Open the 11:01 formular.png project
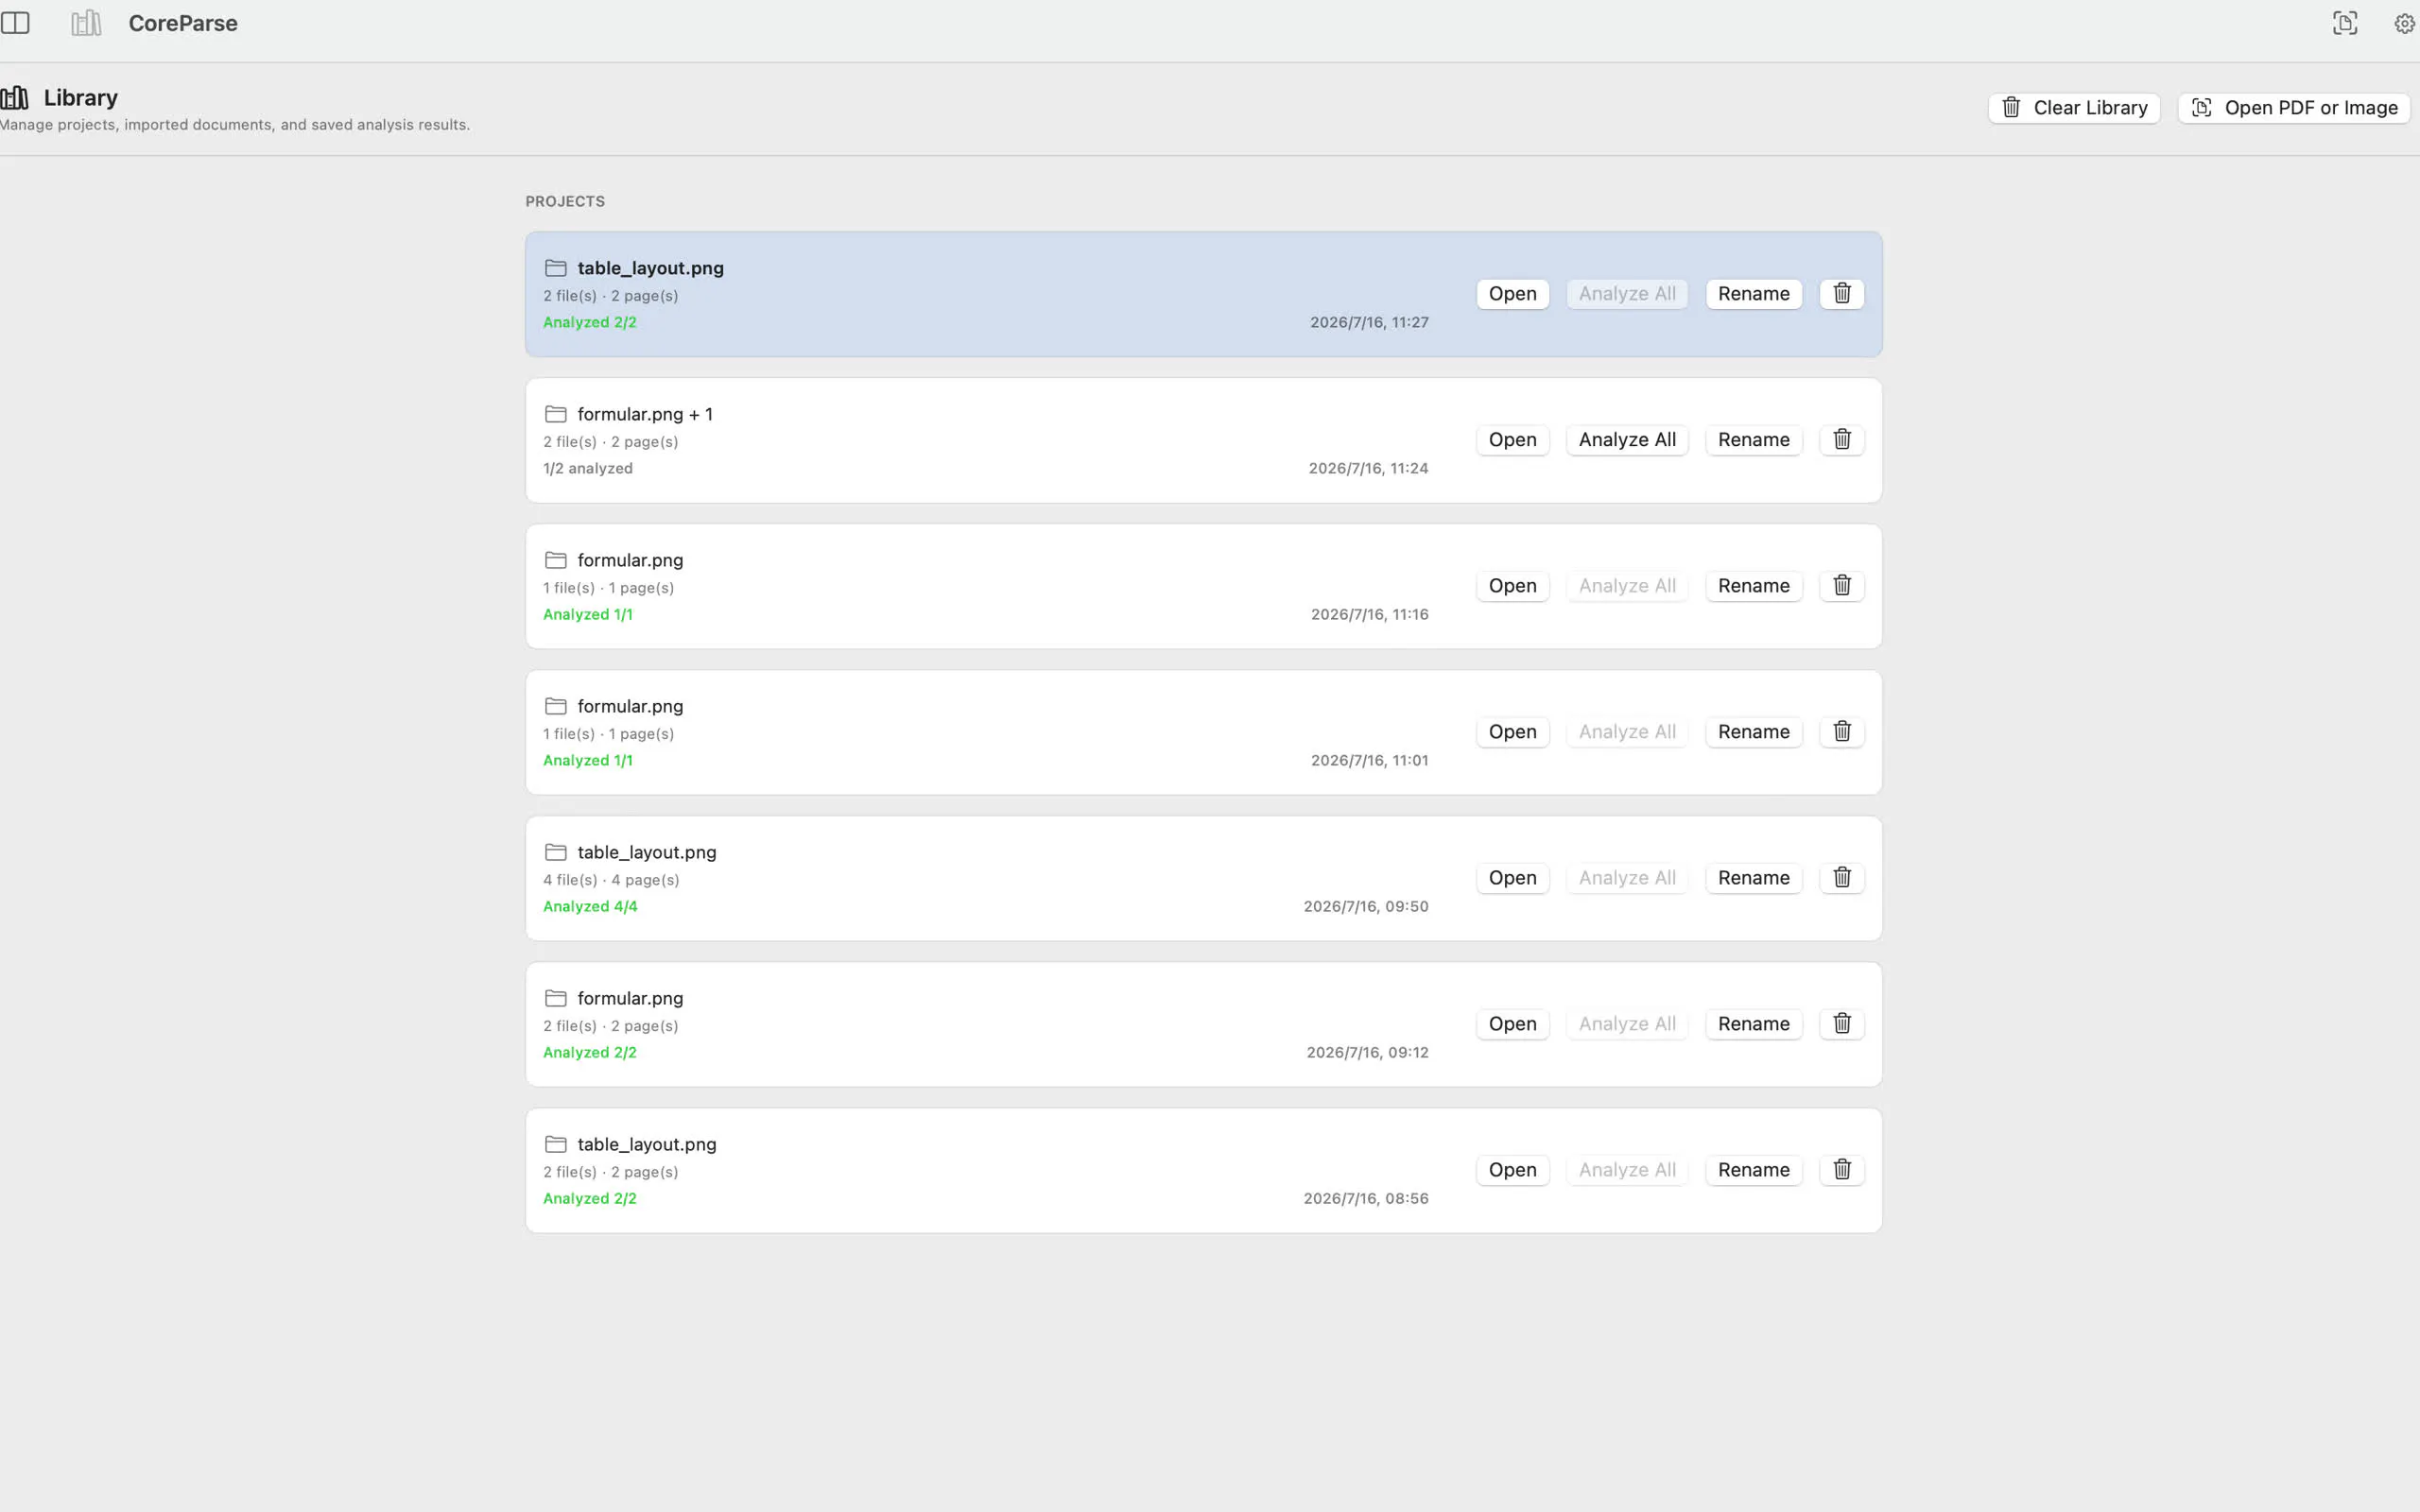This screenshot has width=2420, height=1512. point(1512,732)
